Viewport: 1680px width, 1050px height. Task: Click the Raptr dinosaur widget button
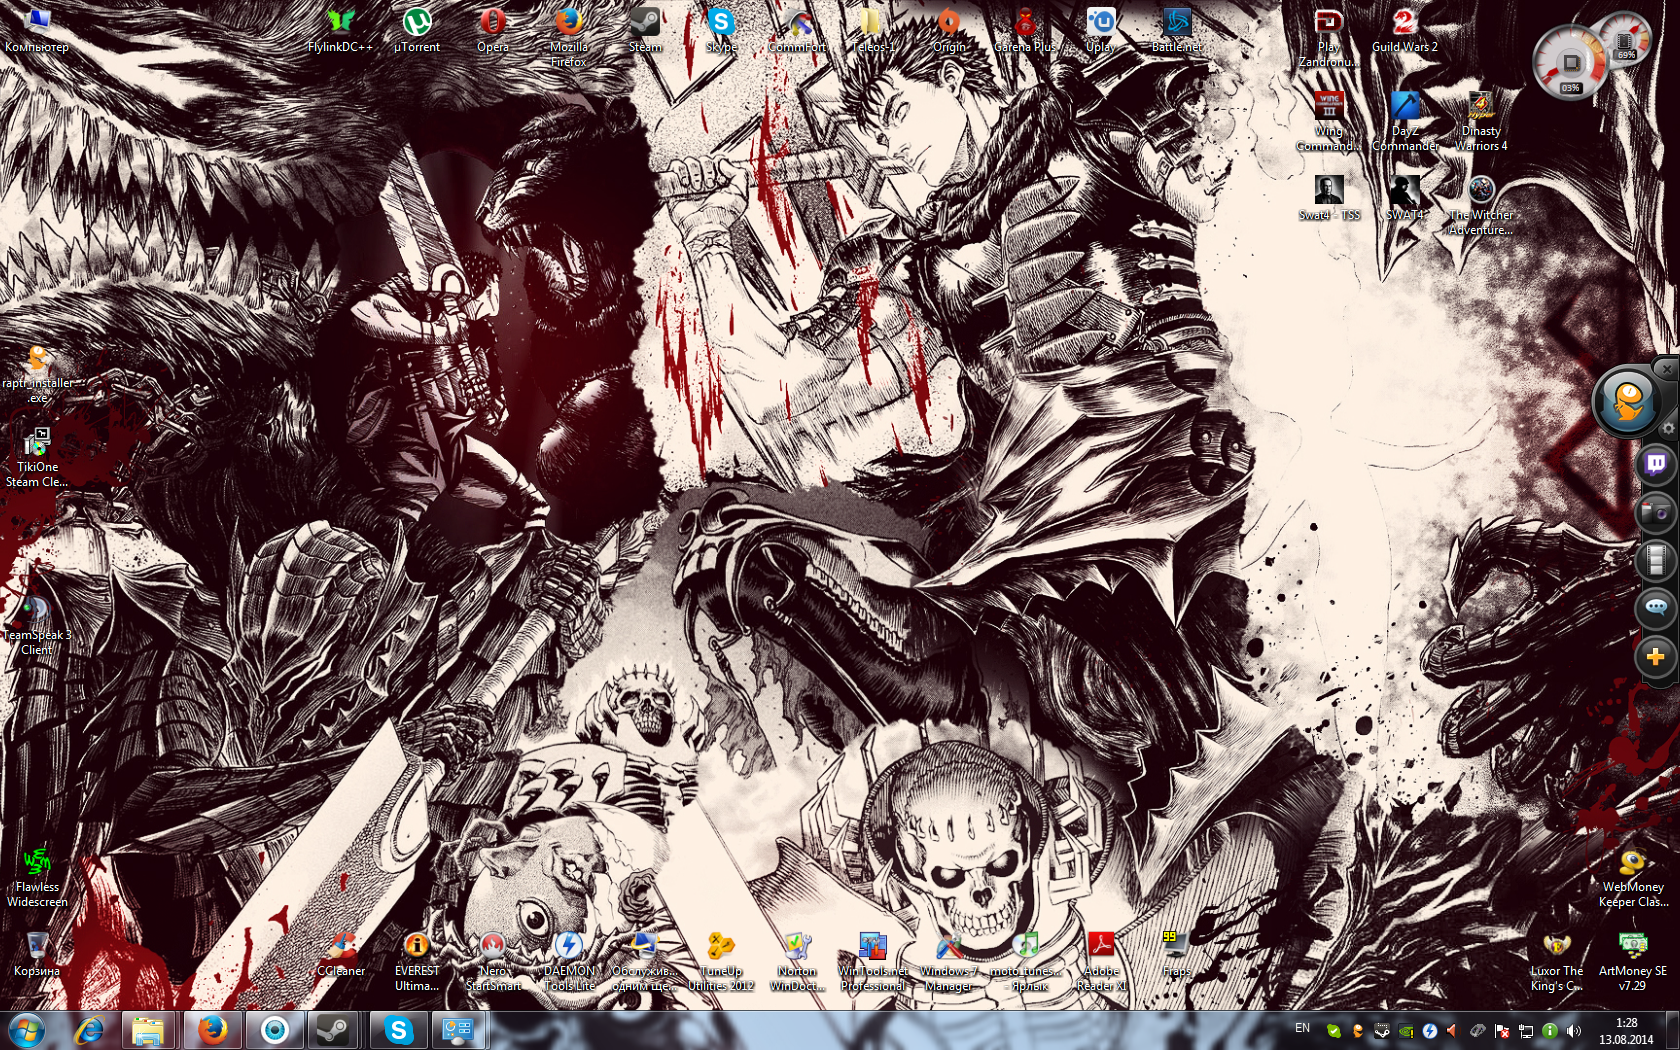(x=1629, y=401)
